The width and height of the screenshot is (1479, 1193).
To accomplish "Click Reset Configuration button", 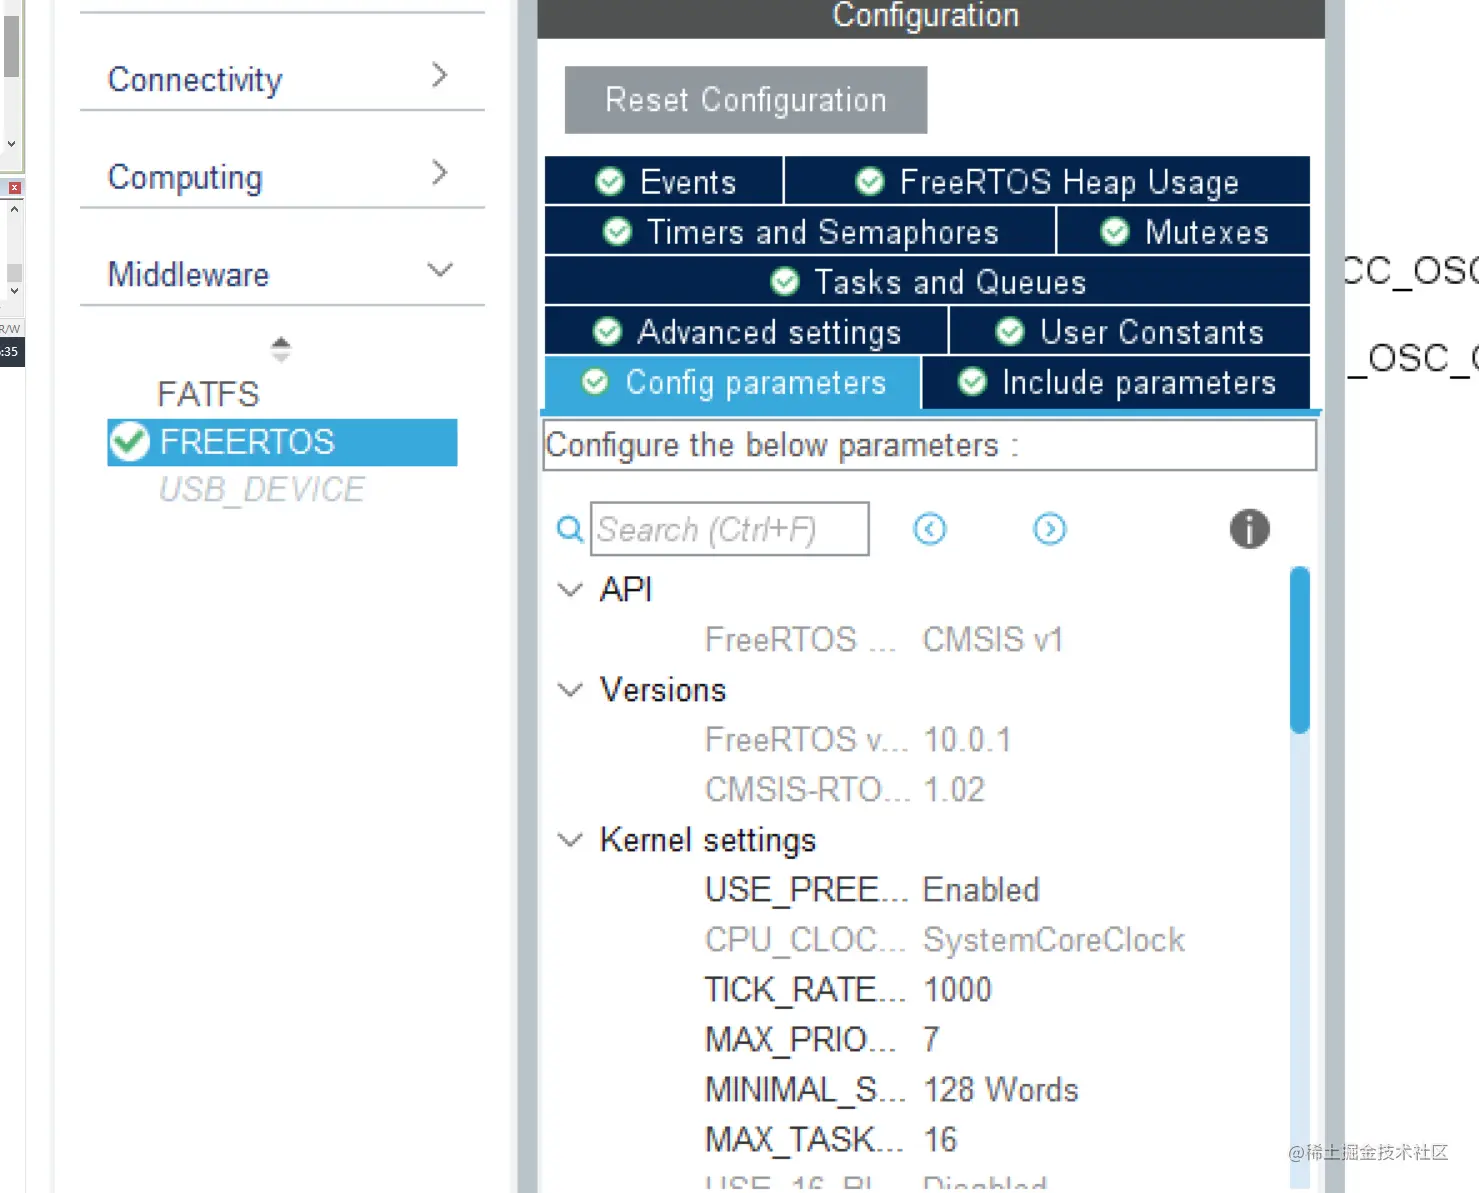I will click(x=746, y=100).
